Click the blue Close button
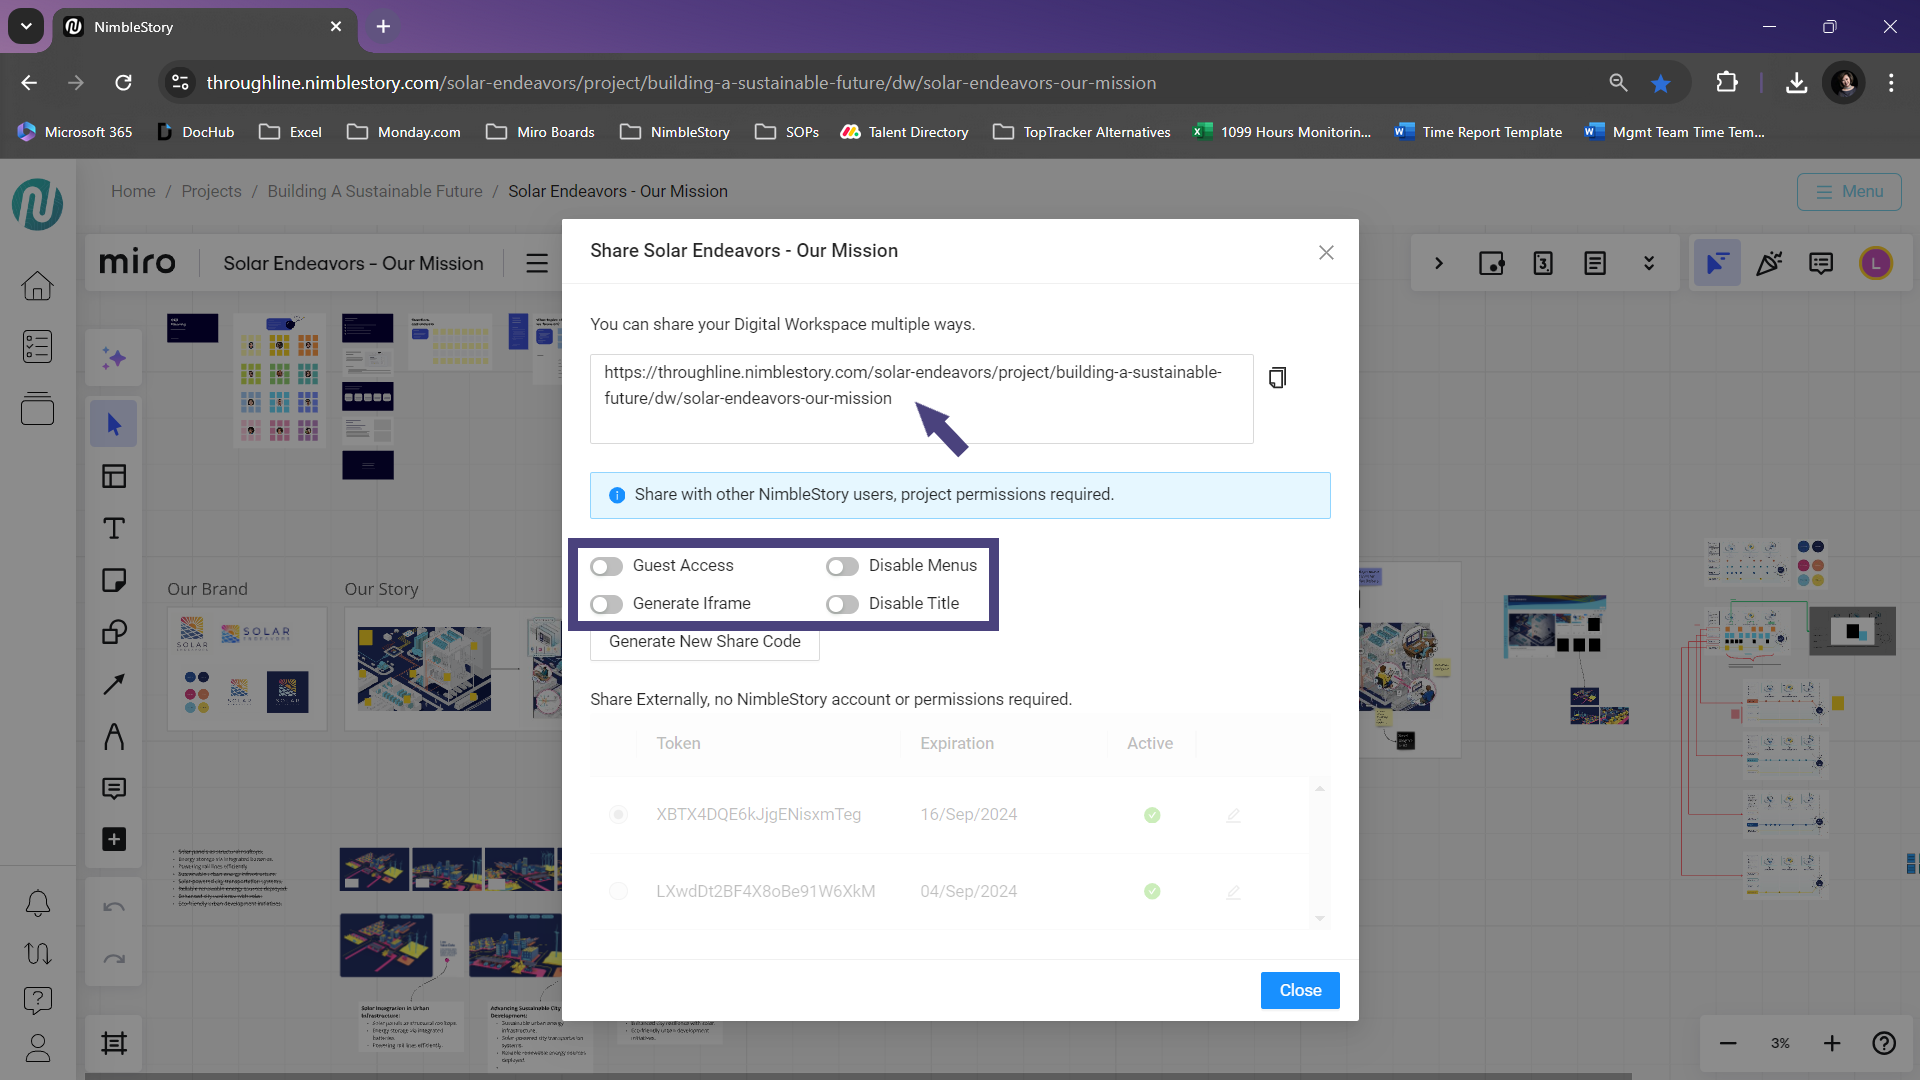This screenshot has height=1080, width=1920. [1299, 990]
